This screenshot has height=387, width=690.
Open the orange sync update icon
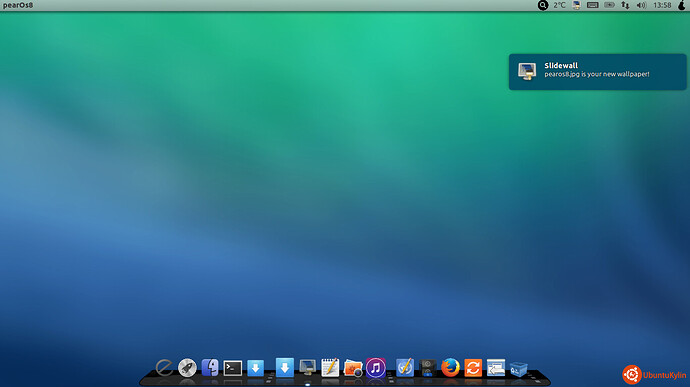pos(473,368)
